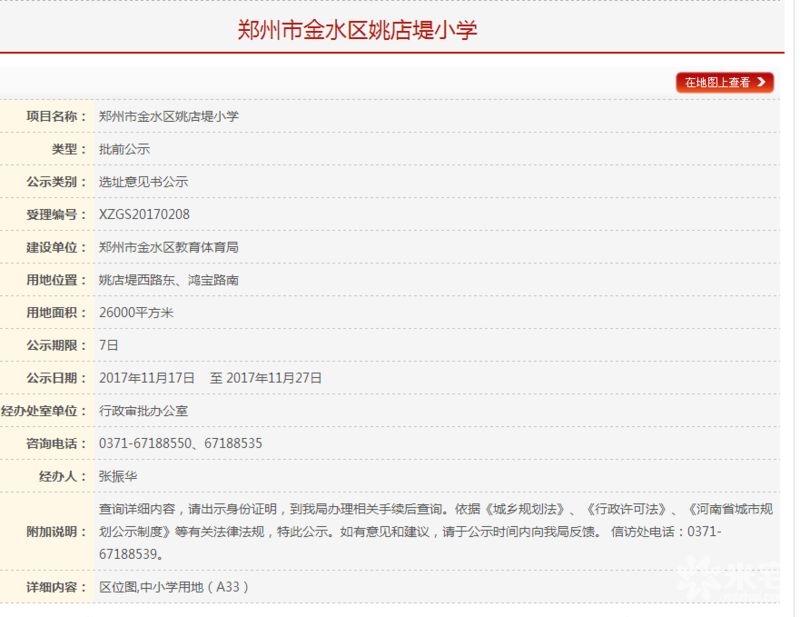Screen dimensions: 800x617
Task: Select project name value 郑州市金水区姚店堤小学 in table
Action: 169,116
